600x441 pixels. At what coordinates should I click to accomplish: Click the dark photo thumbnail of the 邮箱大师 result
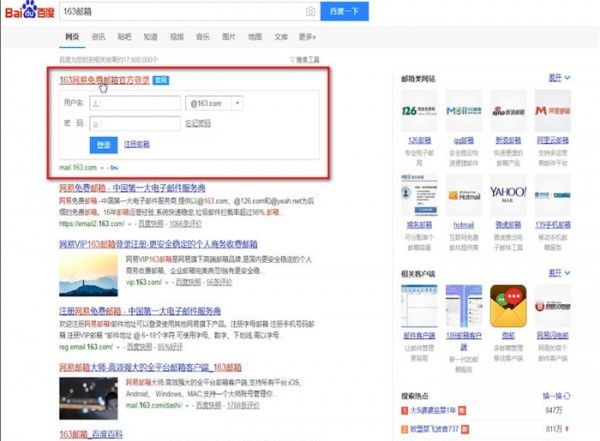(88, 399)
